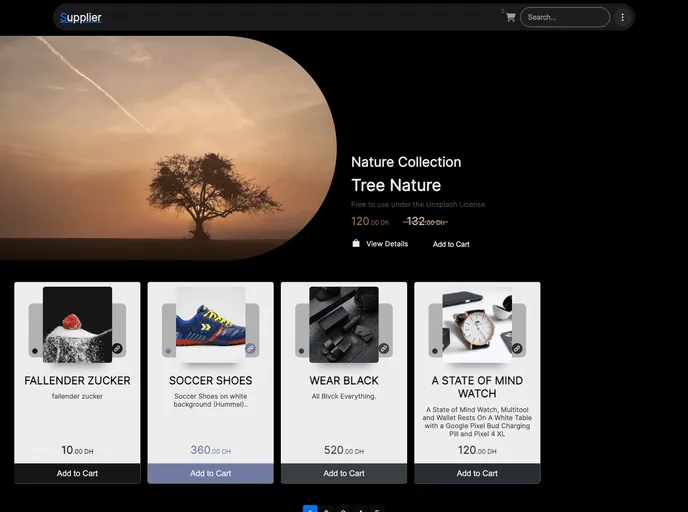Viewport: 688px width, 512px height.
Task: Add A State of Mind Watch to cart
Action: tap(477, 473)
